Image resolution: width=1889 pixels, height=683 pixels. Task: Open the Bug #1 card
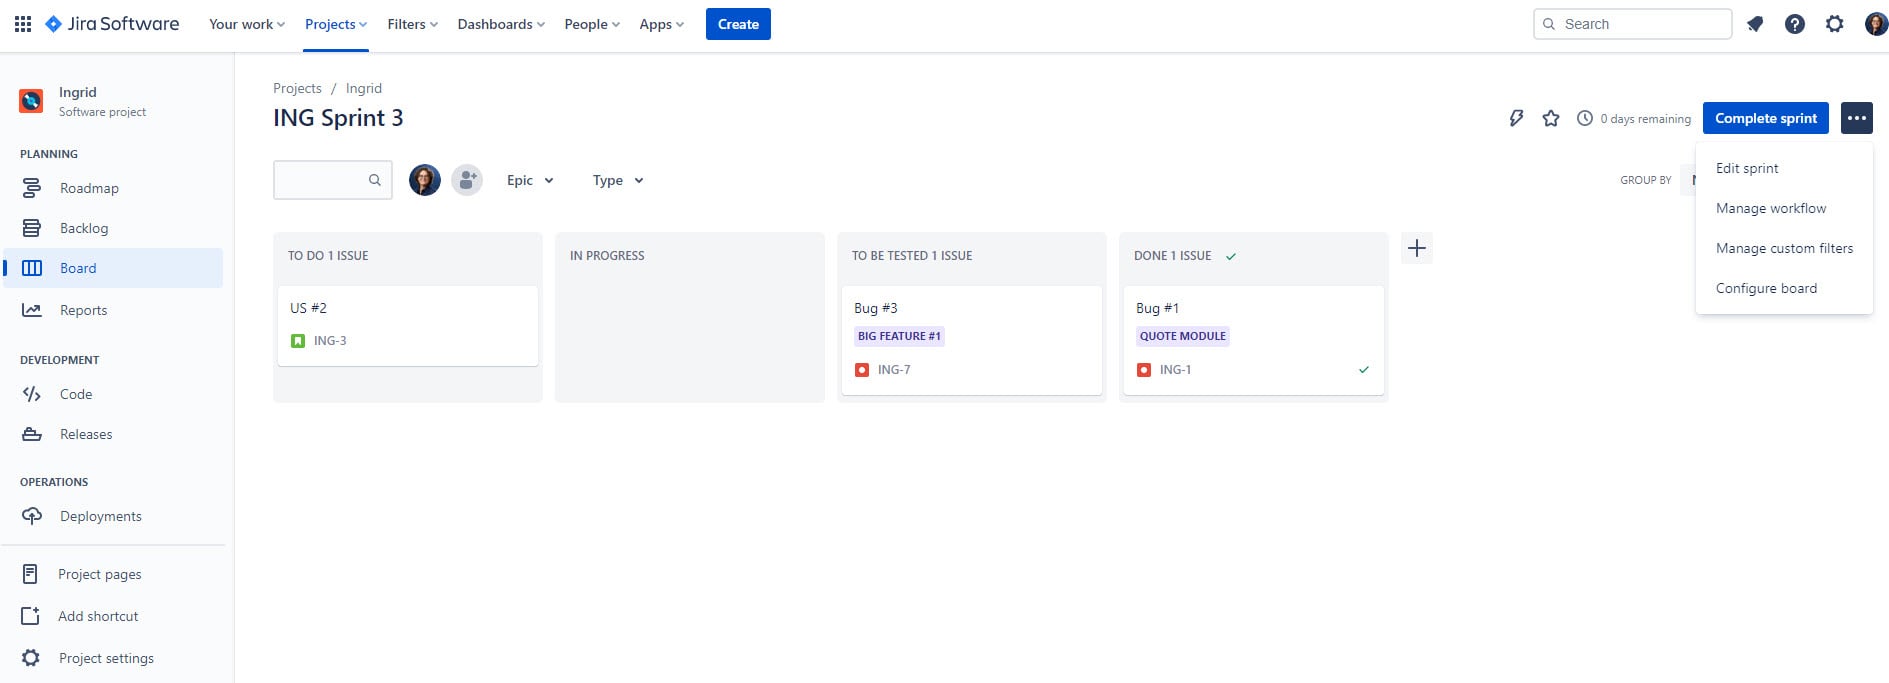tap(1254, 340)
